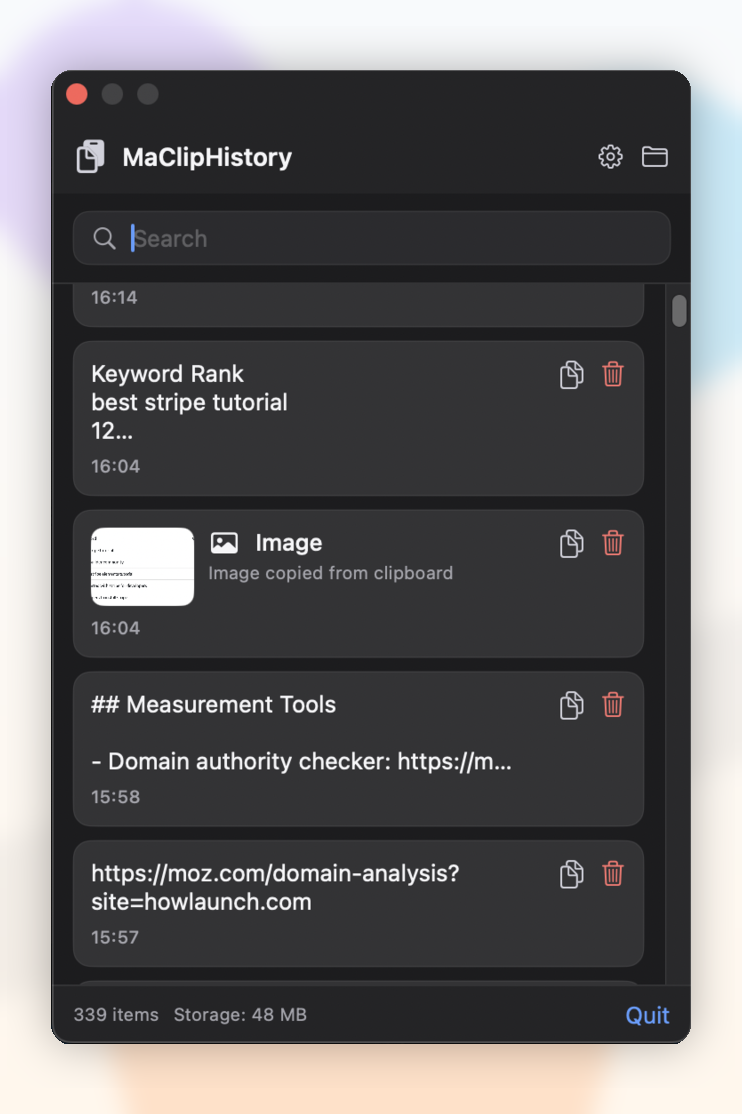
Task: Click the 'Storage: 48 MB' status text
Action: pyautogui.click(x=240, y=1015)
